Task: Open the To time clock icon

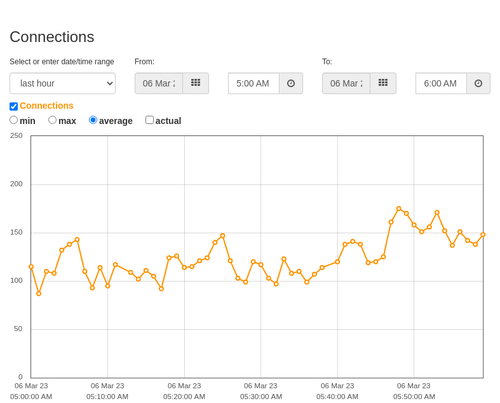Action: (478, 83)
